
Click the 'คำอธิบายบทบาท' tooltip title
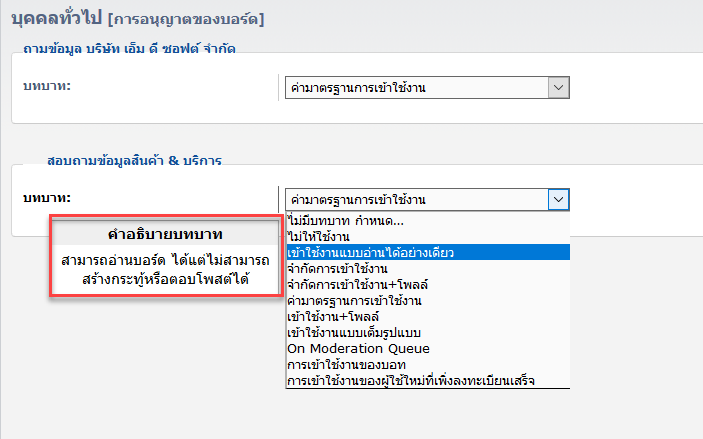tap(165, 234)
